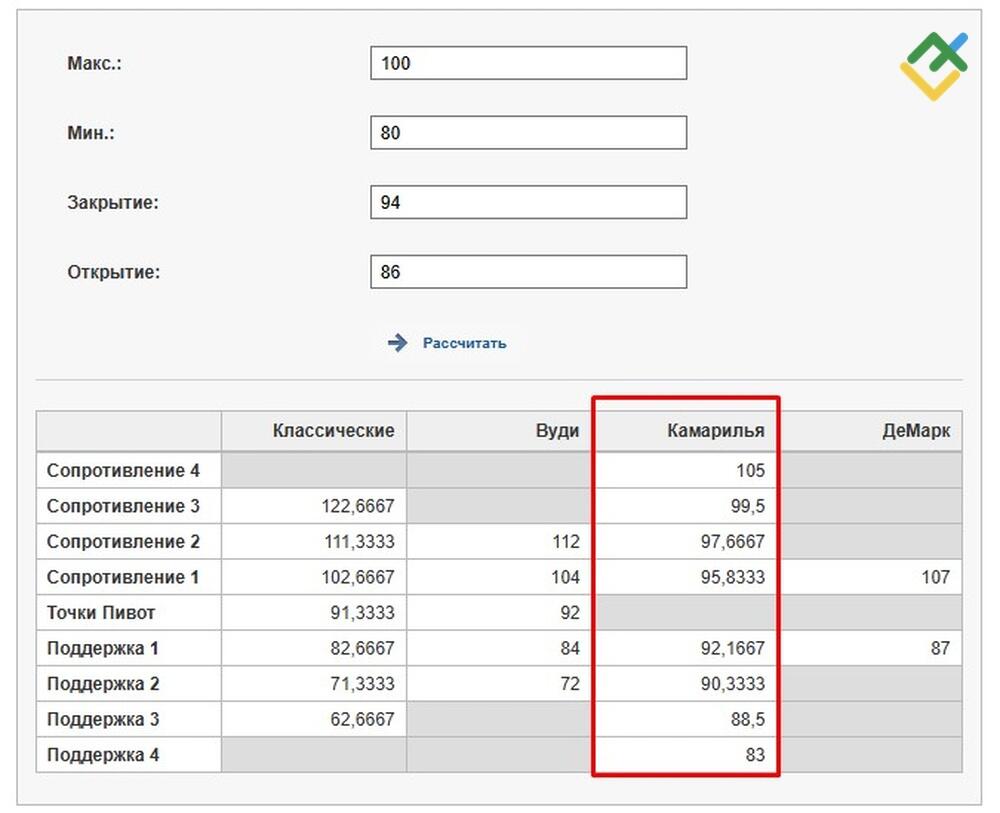Select the Закрытие input field
Image resolution: width=1000 pixels, height=813 pixels.
coord(528,202)
